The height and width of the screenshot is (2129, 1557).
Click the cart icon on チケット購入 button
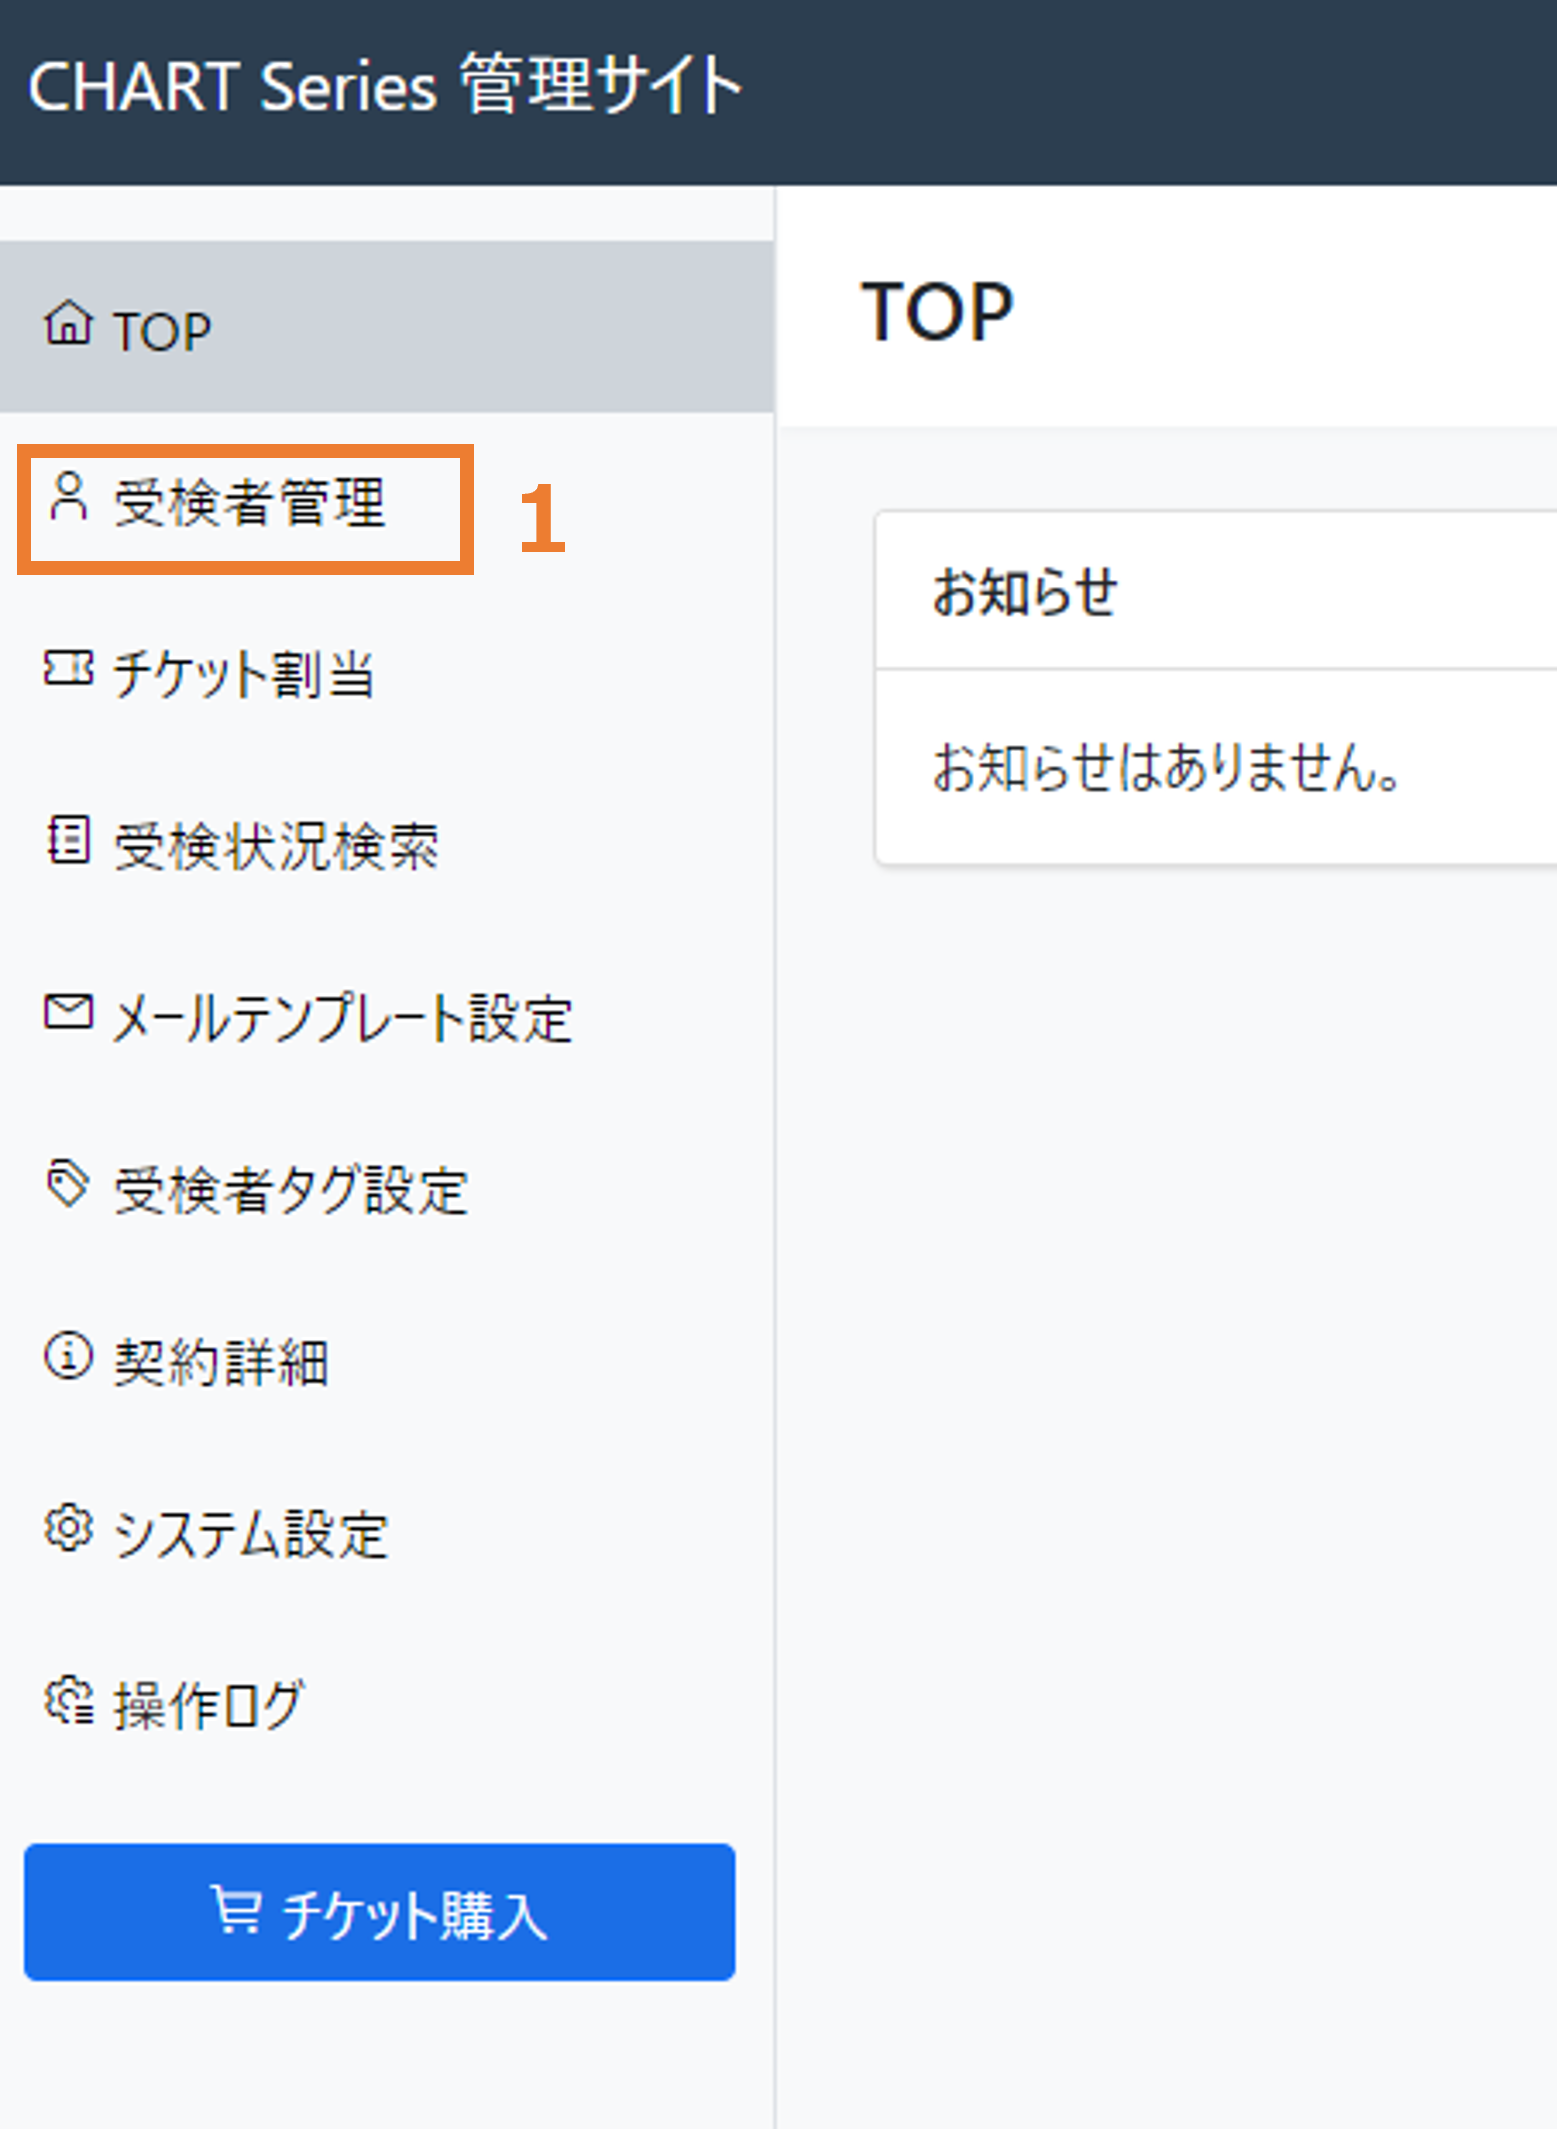236,1909
